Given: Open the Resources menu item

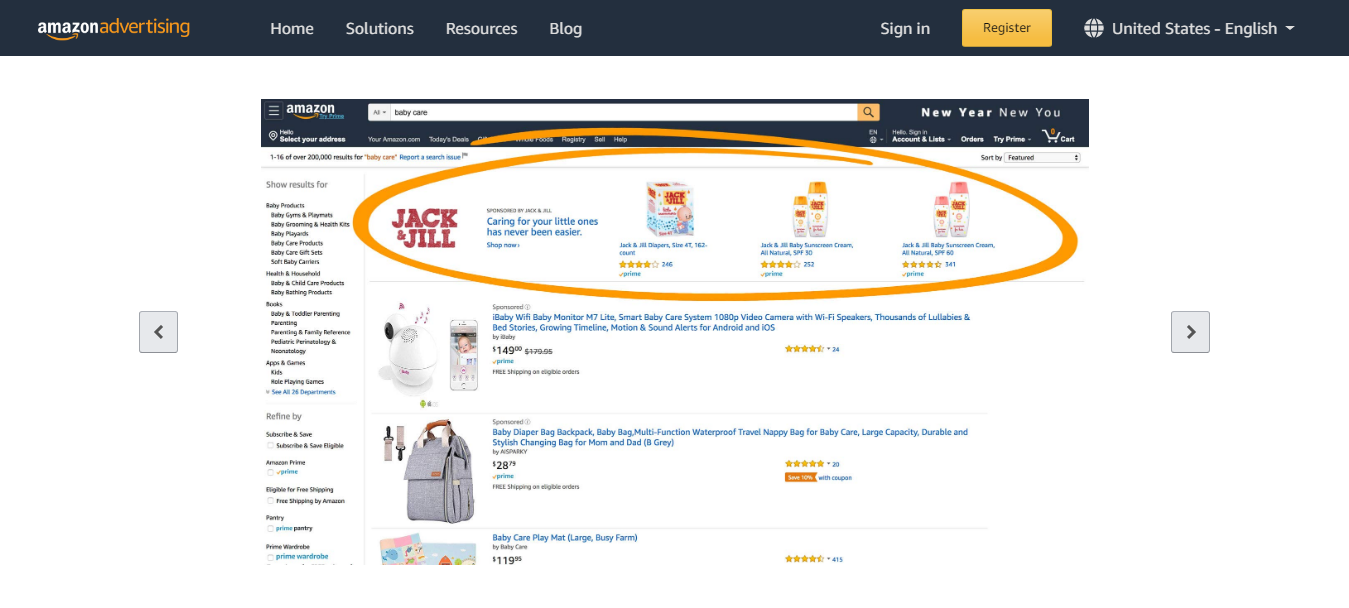Looking at the screenshot, I should pos(481,28).
